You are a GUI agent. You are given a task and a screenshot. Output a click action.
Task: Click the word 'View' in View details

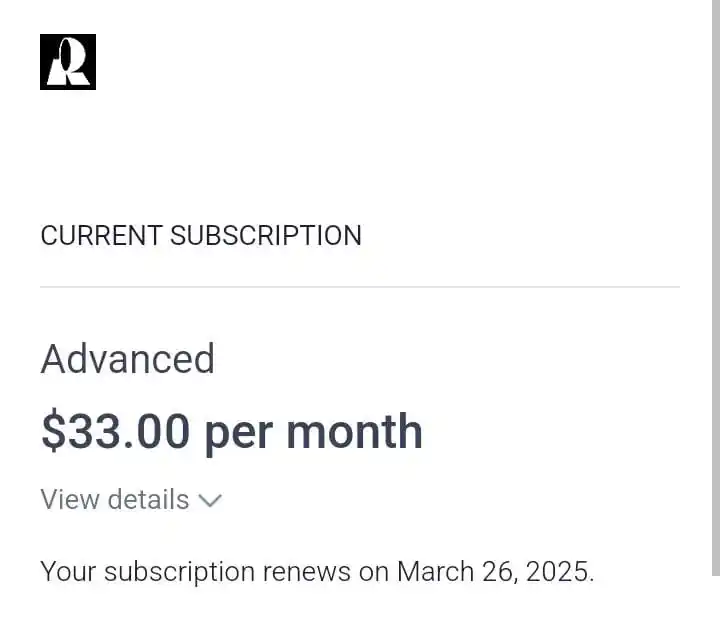69,499
